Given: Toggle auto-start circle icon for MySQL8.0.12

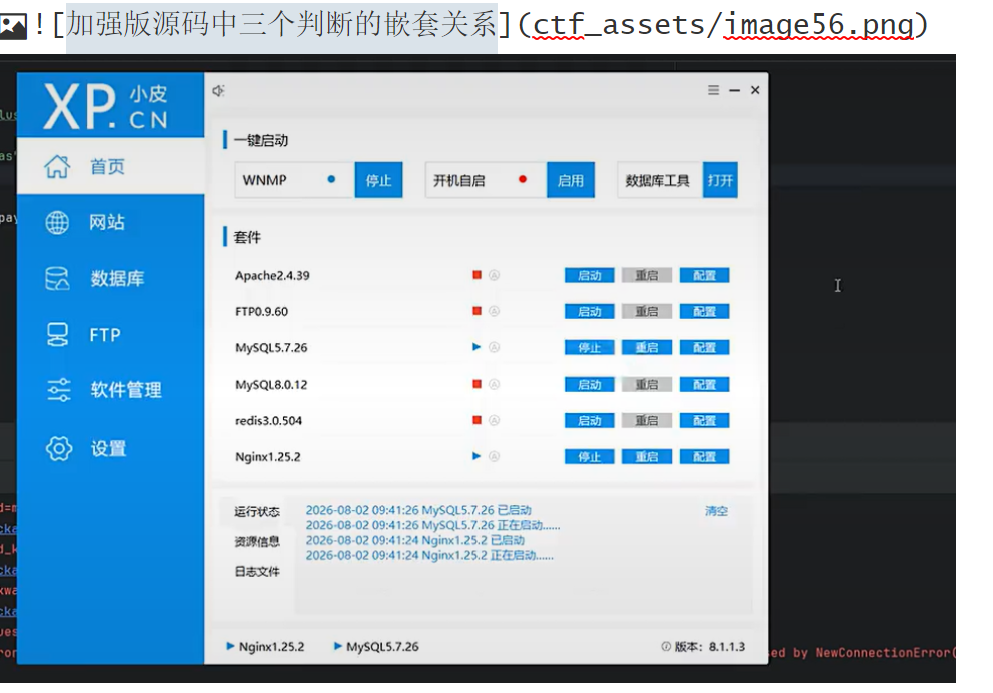Looking at the screenshot, I should [495, 384].
